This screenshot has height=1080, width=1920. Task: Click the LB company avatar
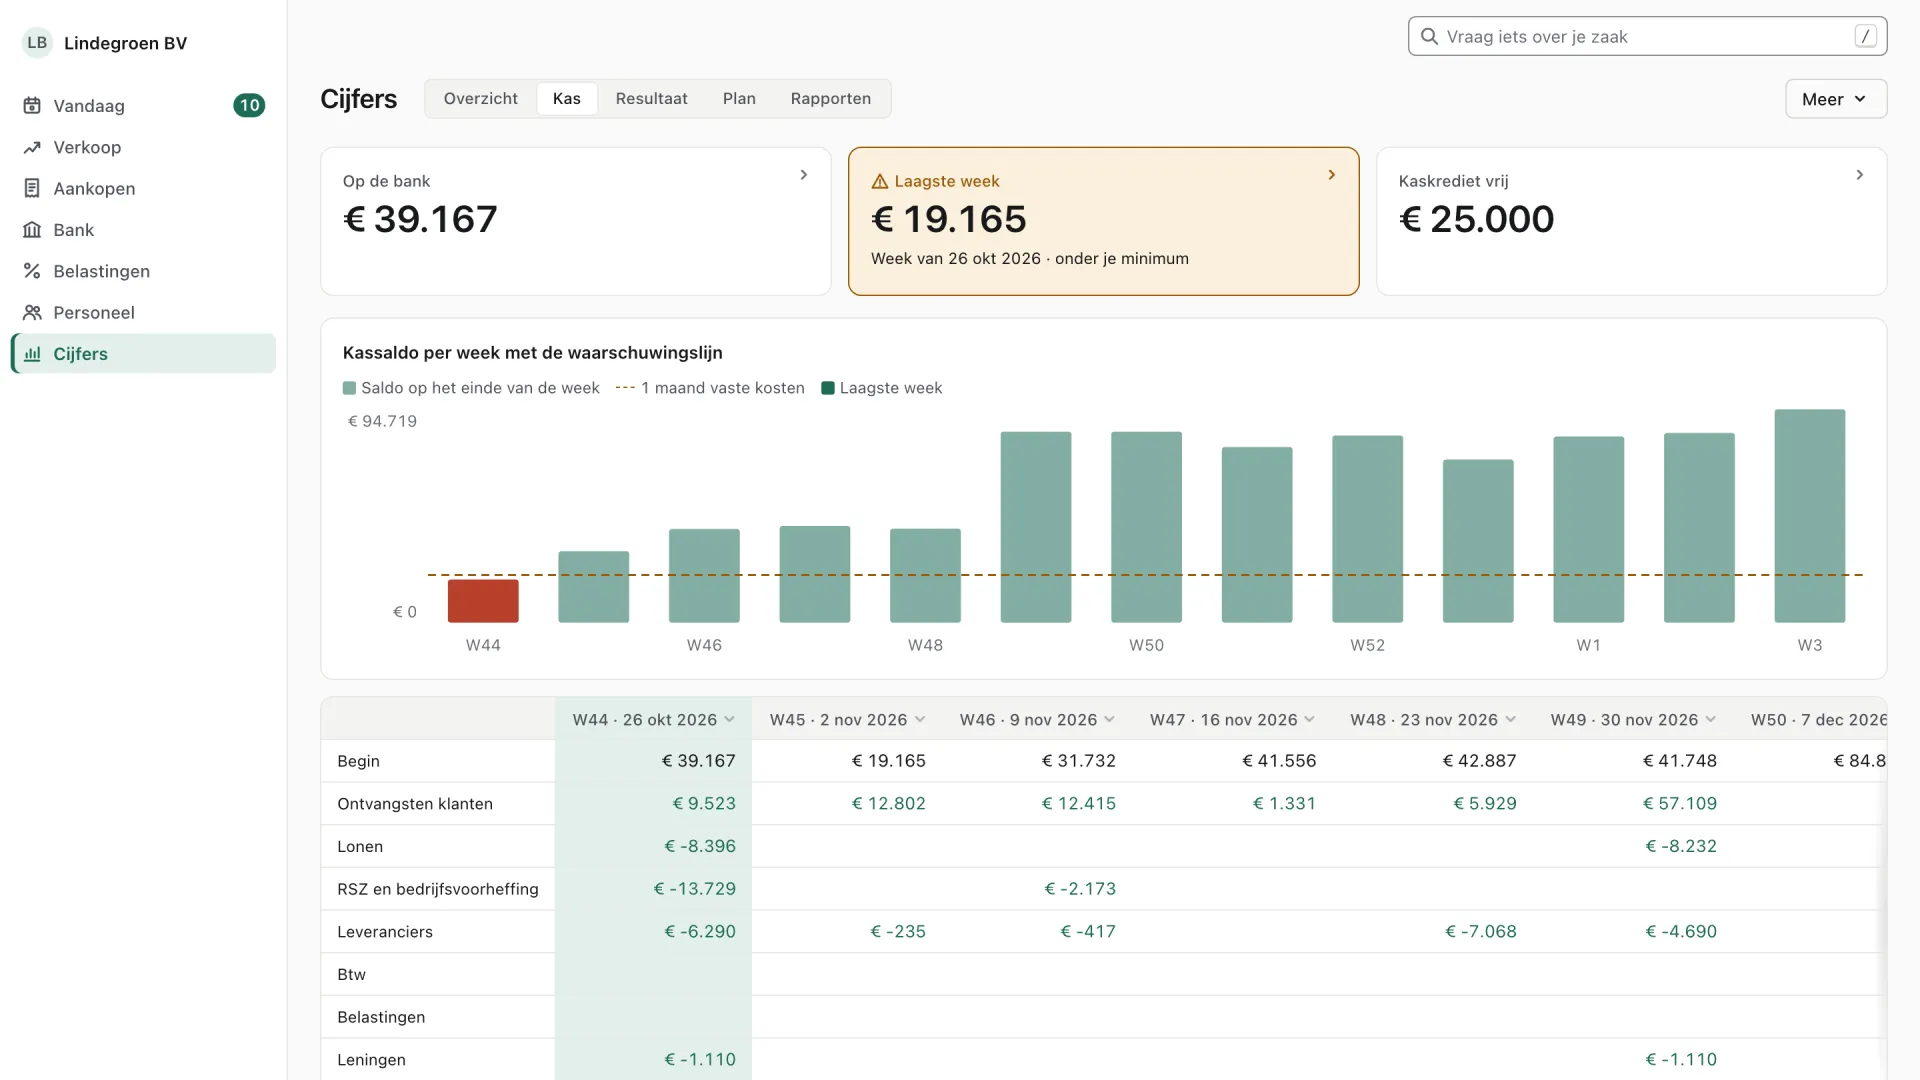(x=37, y=43)
